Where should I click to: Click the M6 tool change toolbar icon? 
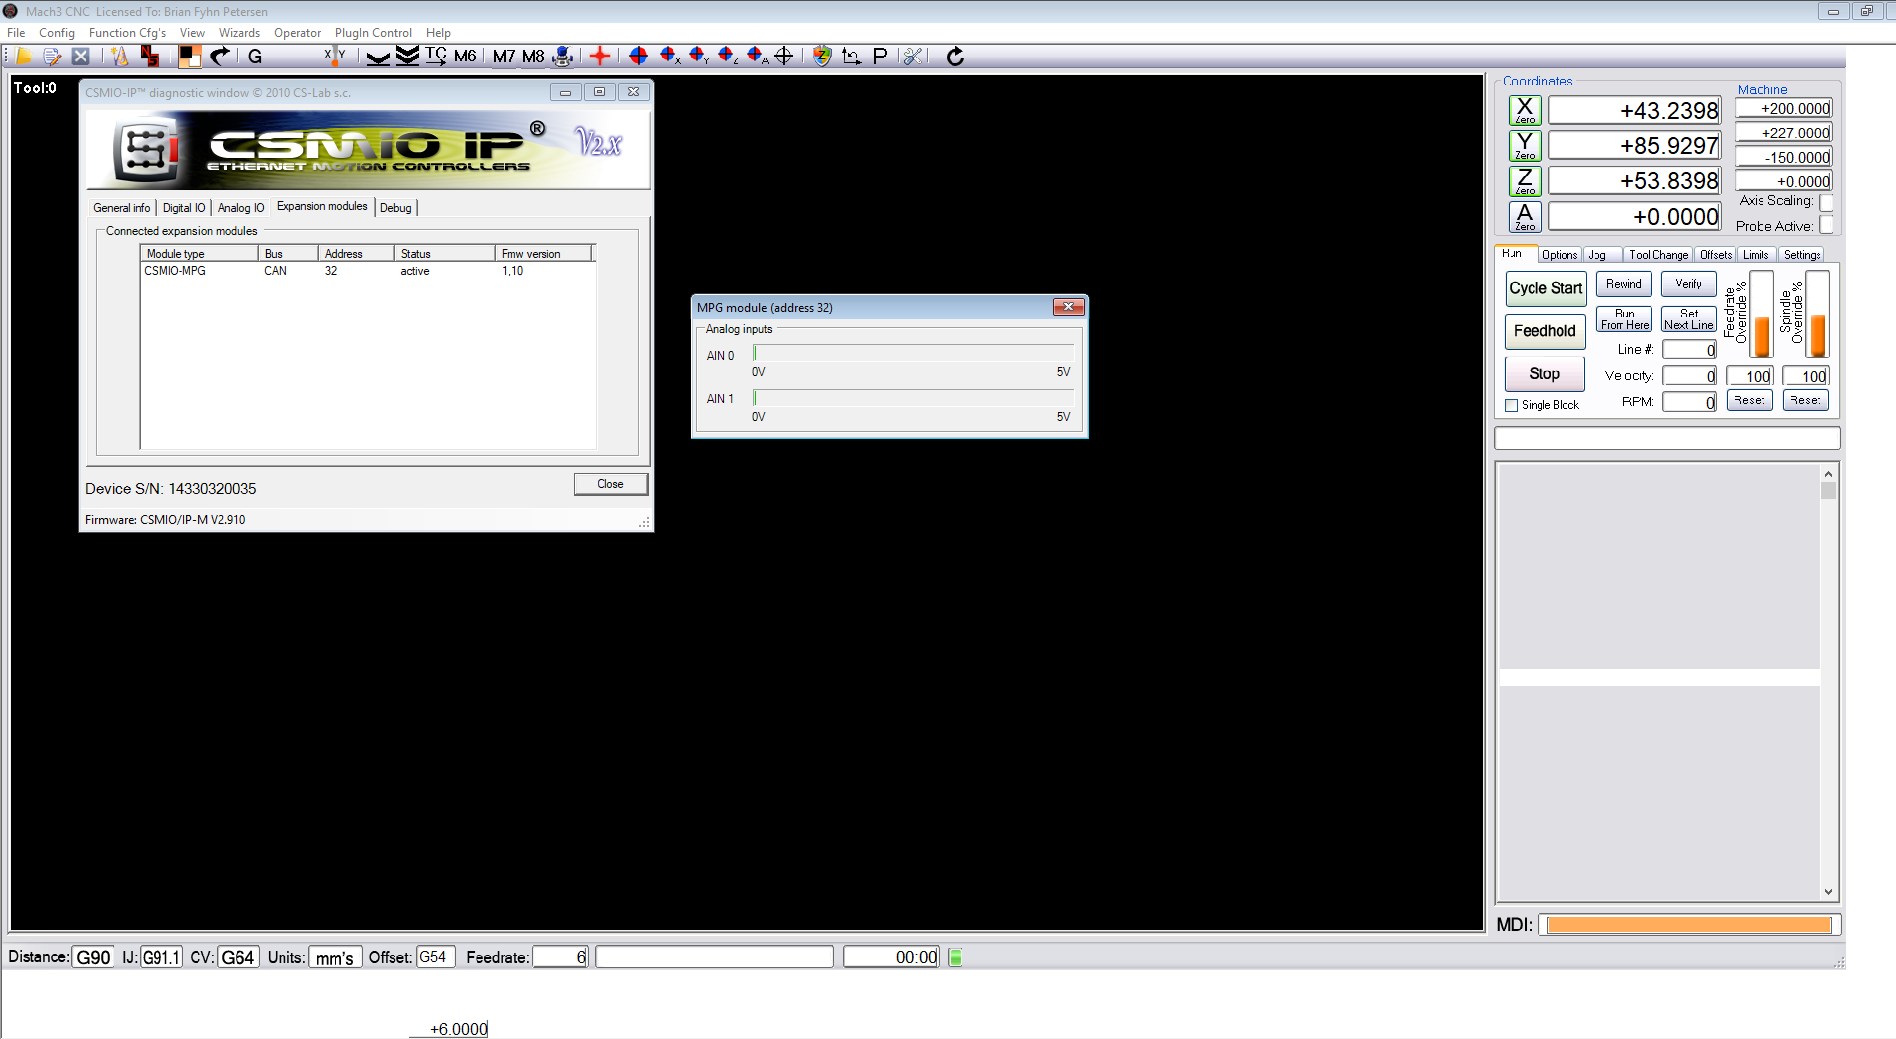(x=465, y=56)
